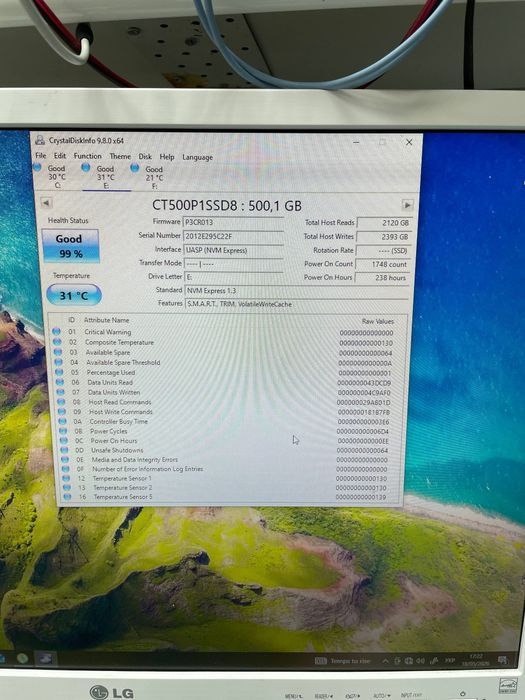Open the Language menu
525x700 pixels.
coord(197,157)
